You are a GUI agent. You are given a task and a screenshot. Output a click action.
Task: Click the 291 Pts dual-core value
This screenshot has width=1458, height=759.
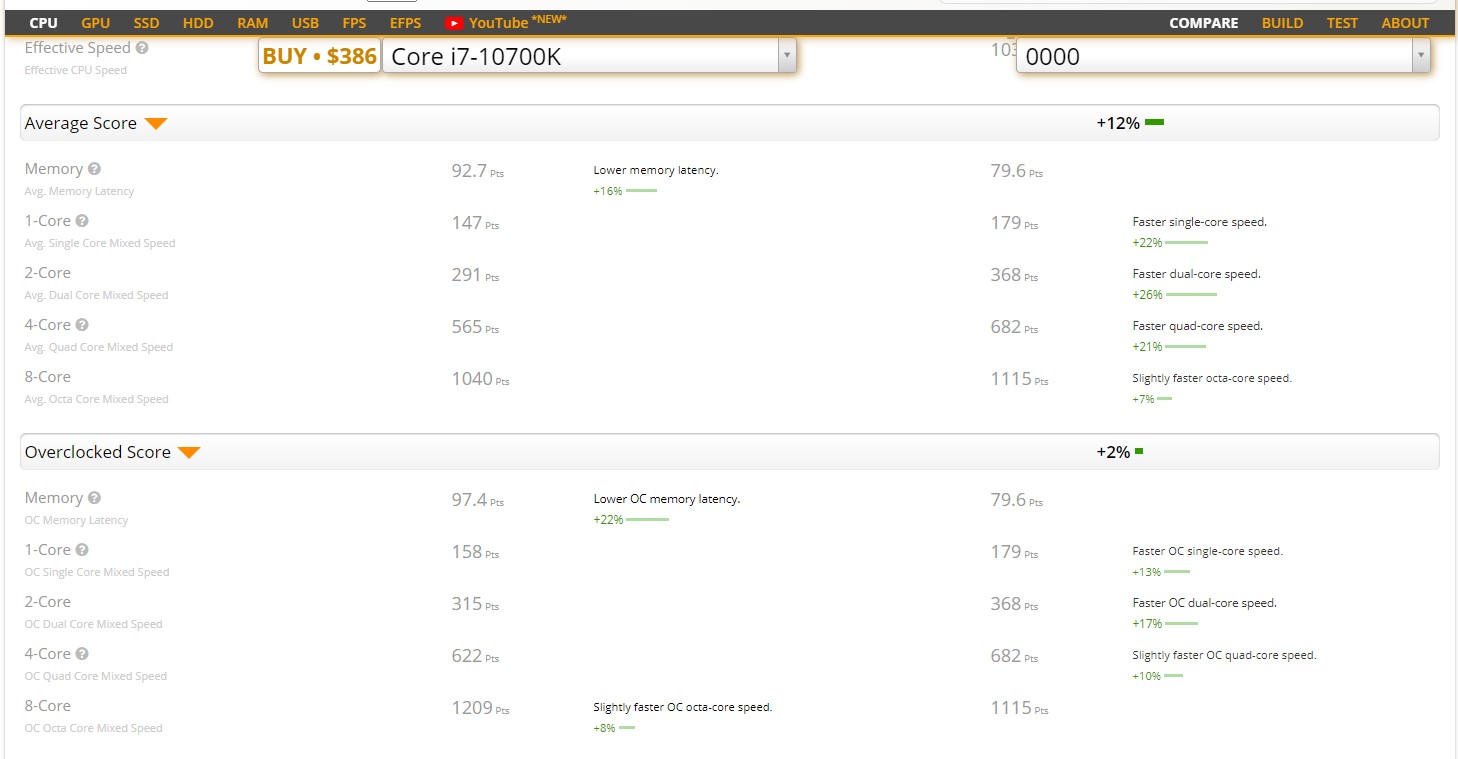click(x=475, y=275)
